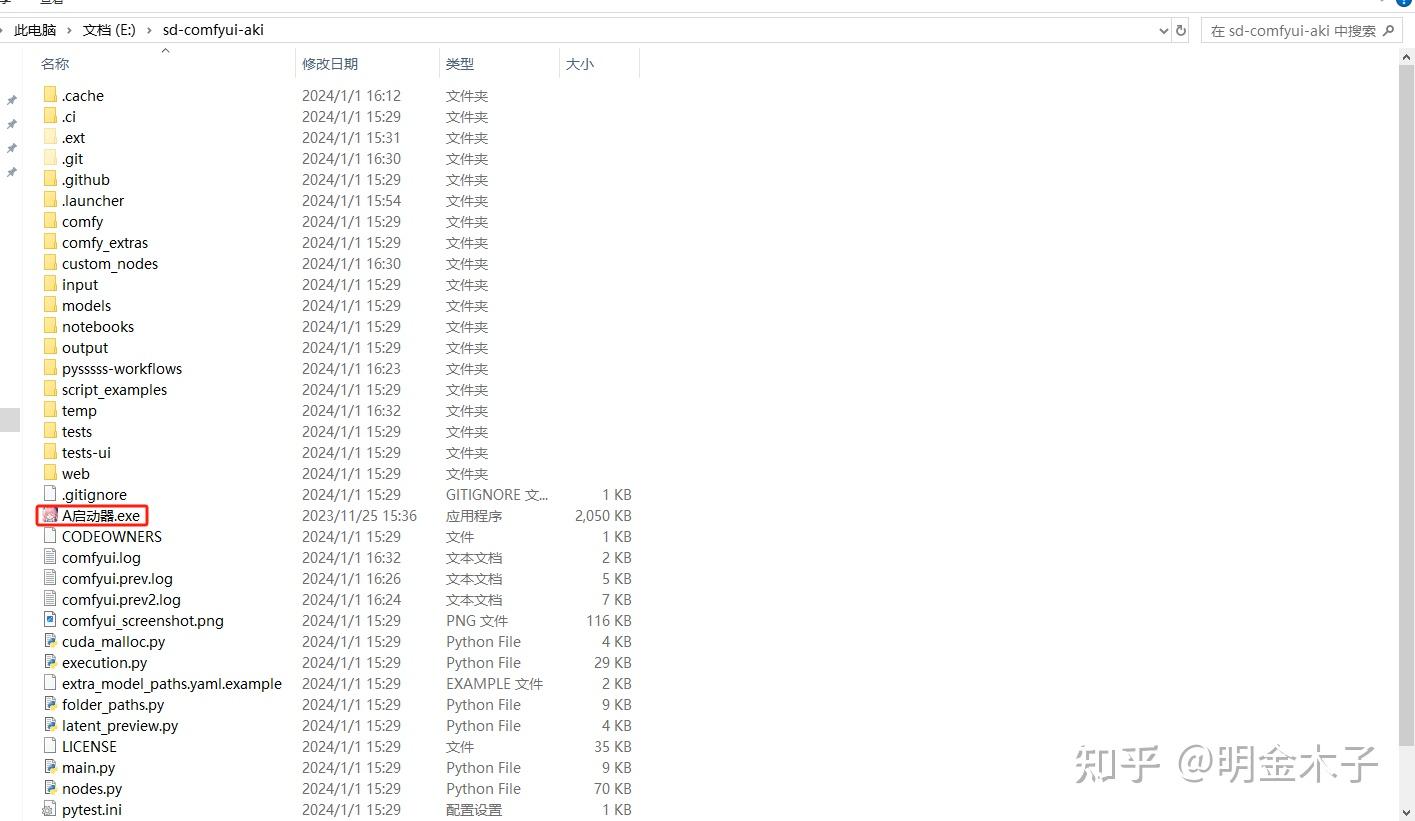Screen dimensions: 1415x821
Task: Click the nodes.py file icon
Action: (50, 788)
